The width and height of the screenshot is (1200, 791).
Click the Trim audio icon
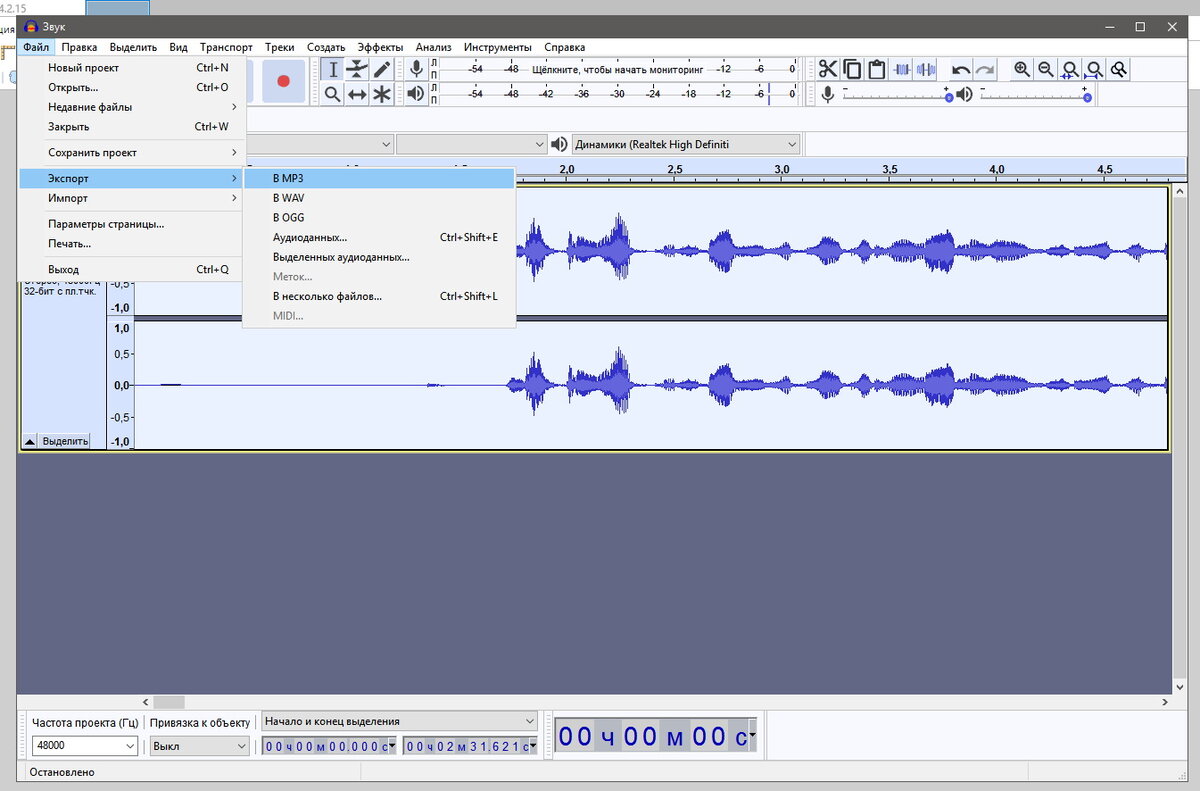pyautogui.click(x=902, y=69)
